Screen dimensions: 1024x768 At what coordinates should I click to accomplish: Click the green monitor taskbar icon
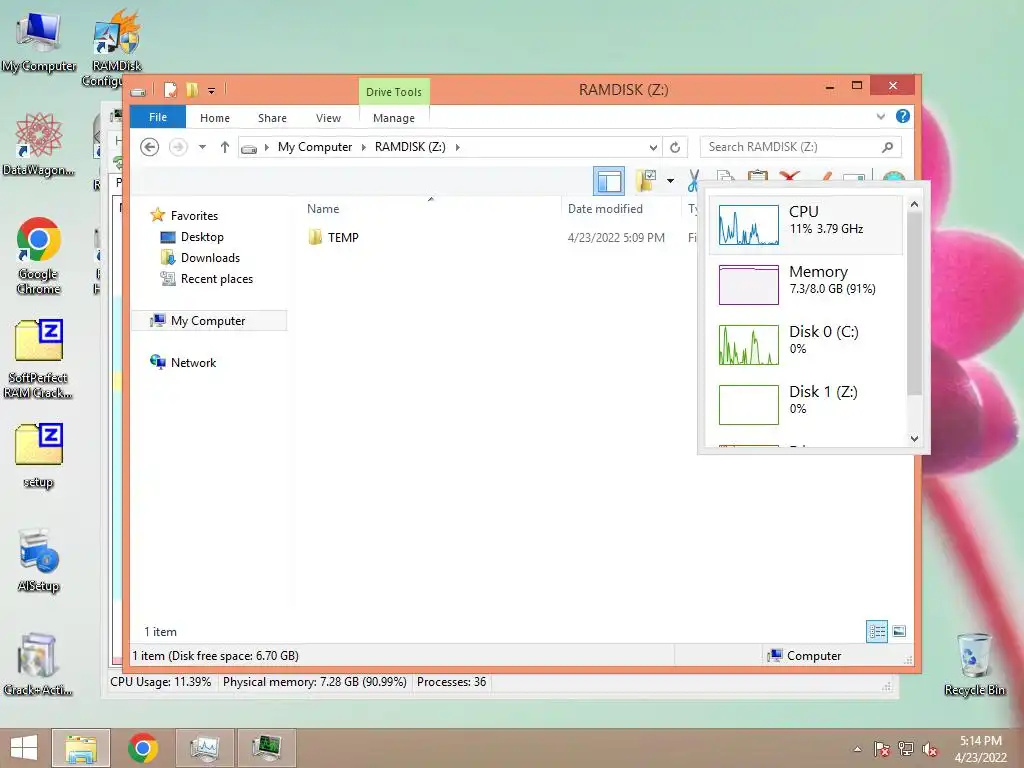tap(266, 748)
